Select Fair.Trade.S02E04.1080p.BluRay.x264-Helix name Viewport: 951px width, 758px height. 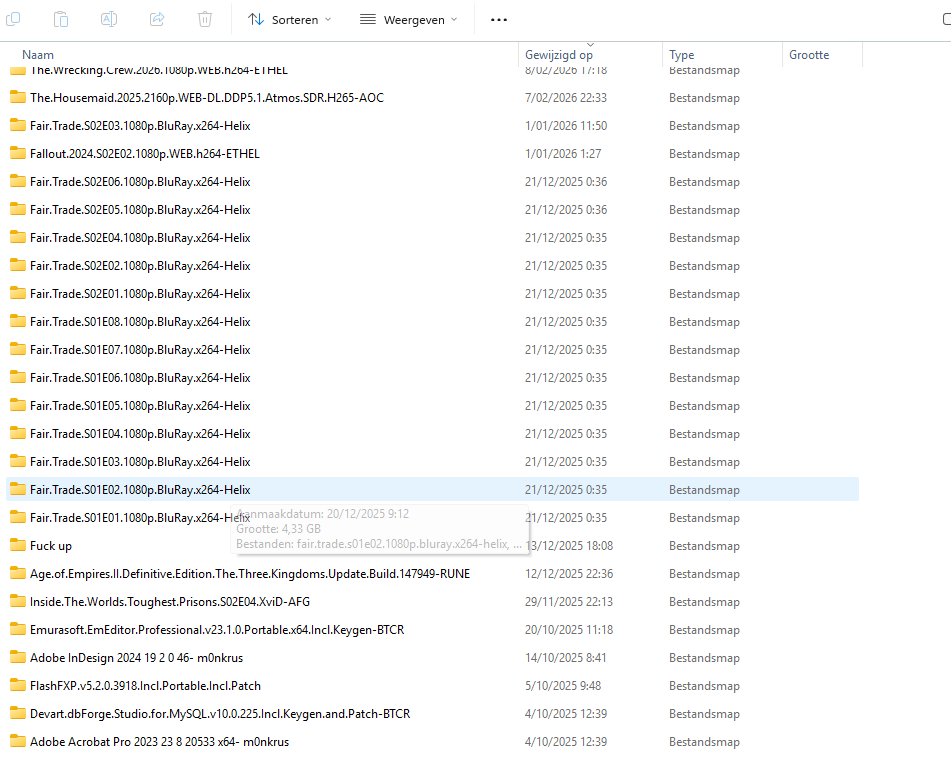(x=140, y=238)
